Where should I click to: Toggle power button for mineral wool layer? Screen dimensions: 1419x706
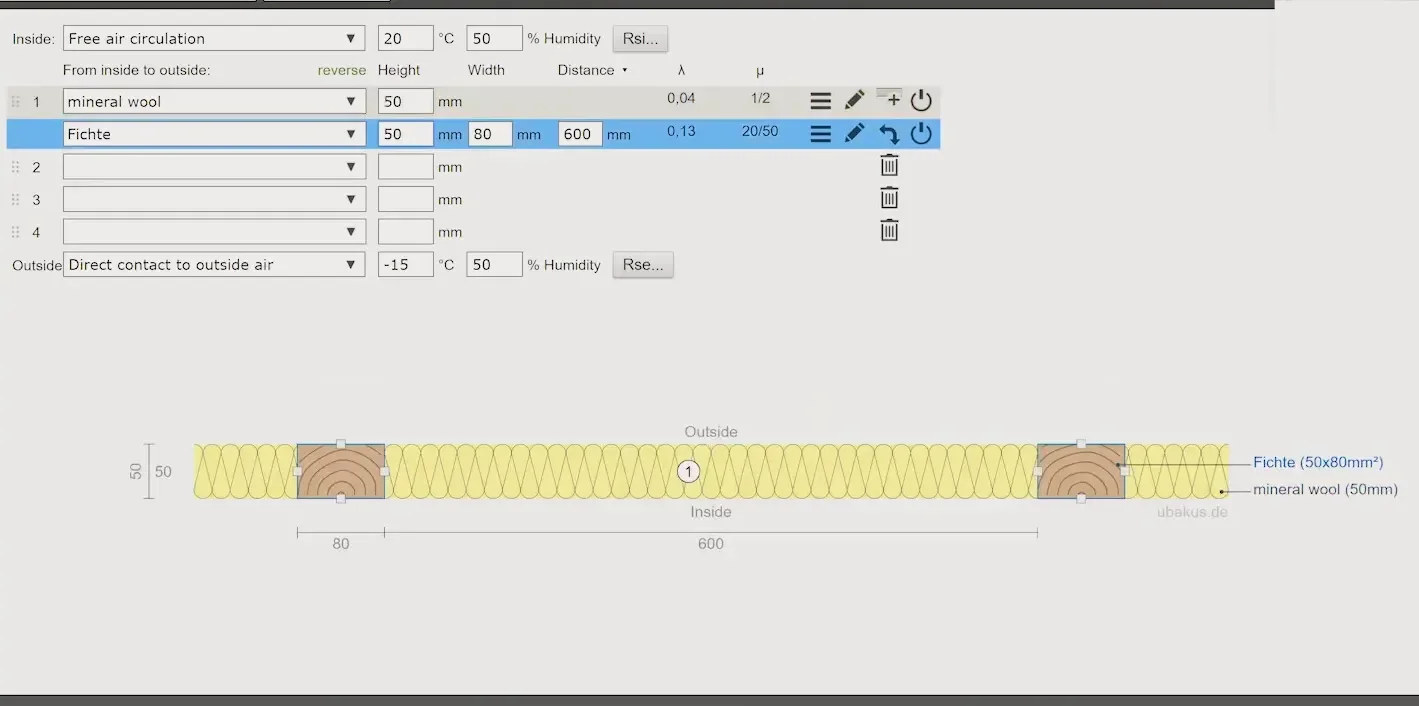click(x=921, y=101)
